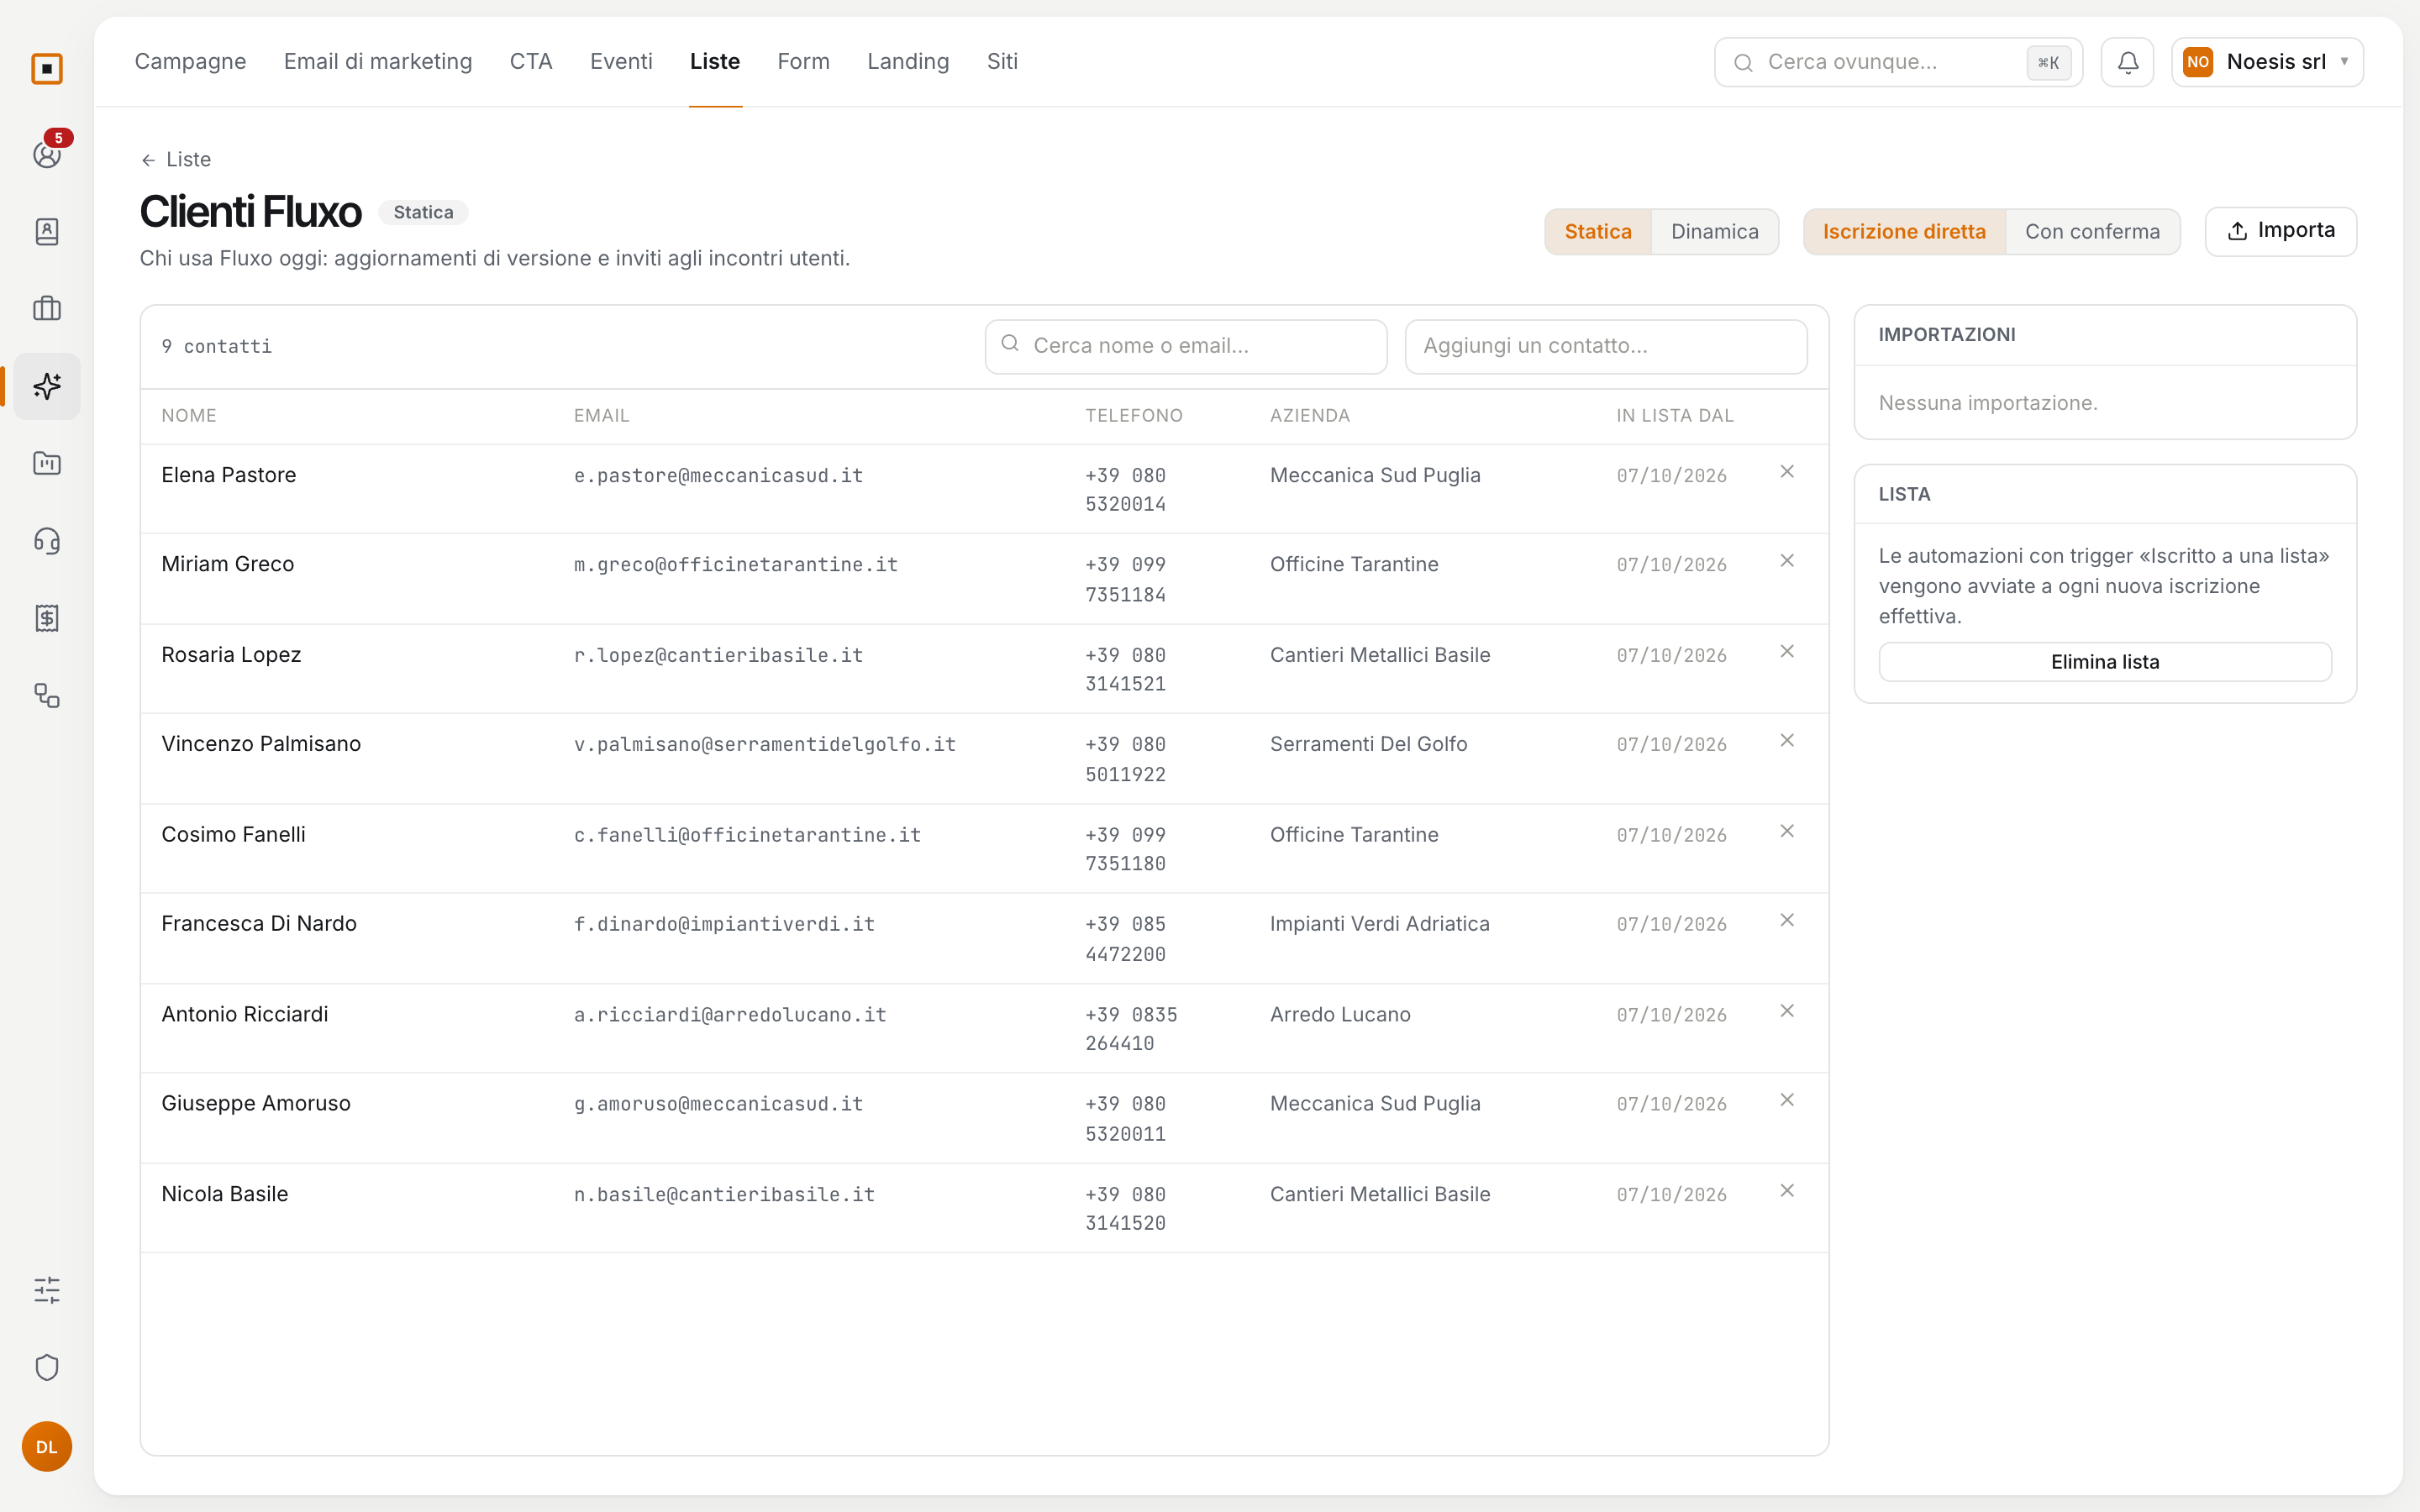Open the Noesis srl account dropdown
Image resolution: width=2420 pixels, height=1512 pixels.
[2267, 62]
